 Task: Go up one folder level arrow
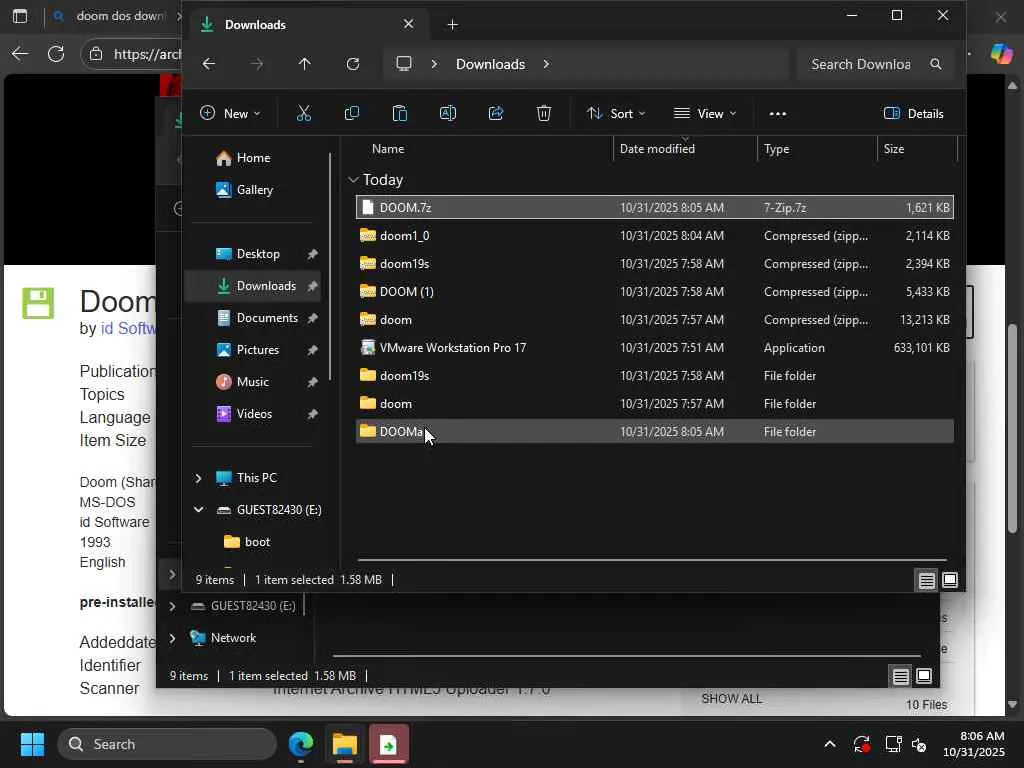(304, 64)
